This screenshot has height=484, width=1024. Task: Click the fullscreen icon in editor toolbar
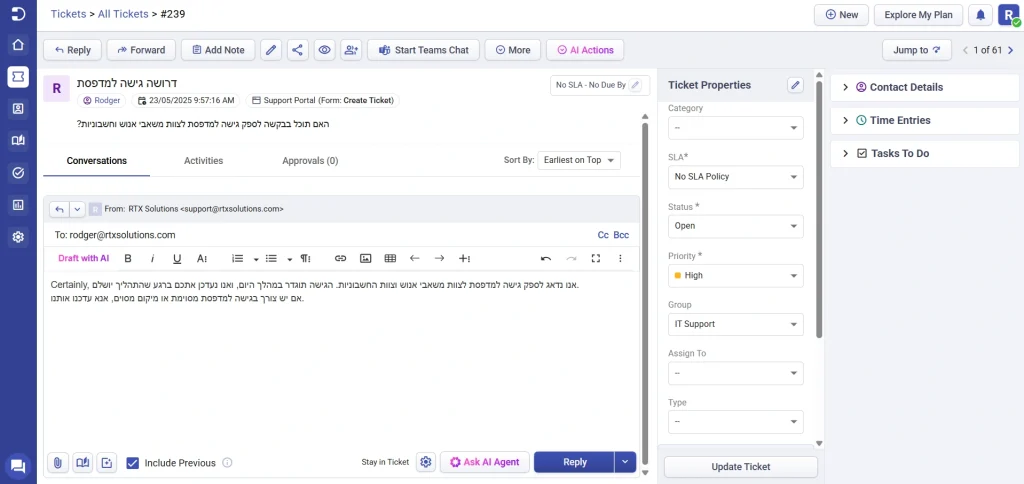tap(596, 259)
